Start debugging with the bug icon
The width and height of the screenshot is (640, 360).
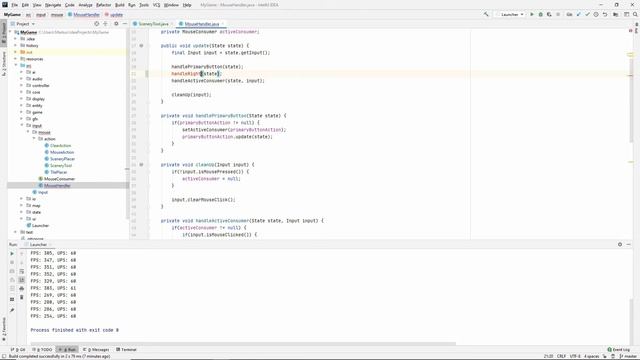540,14
